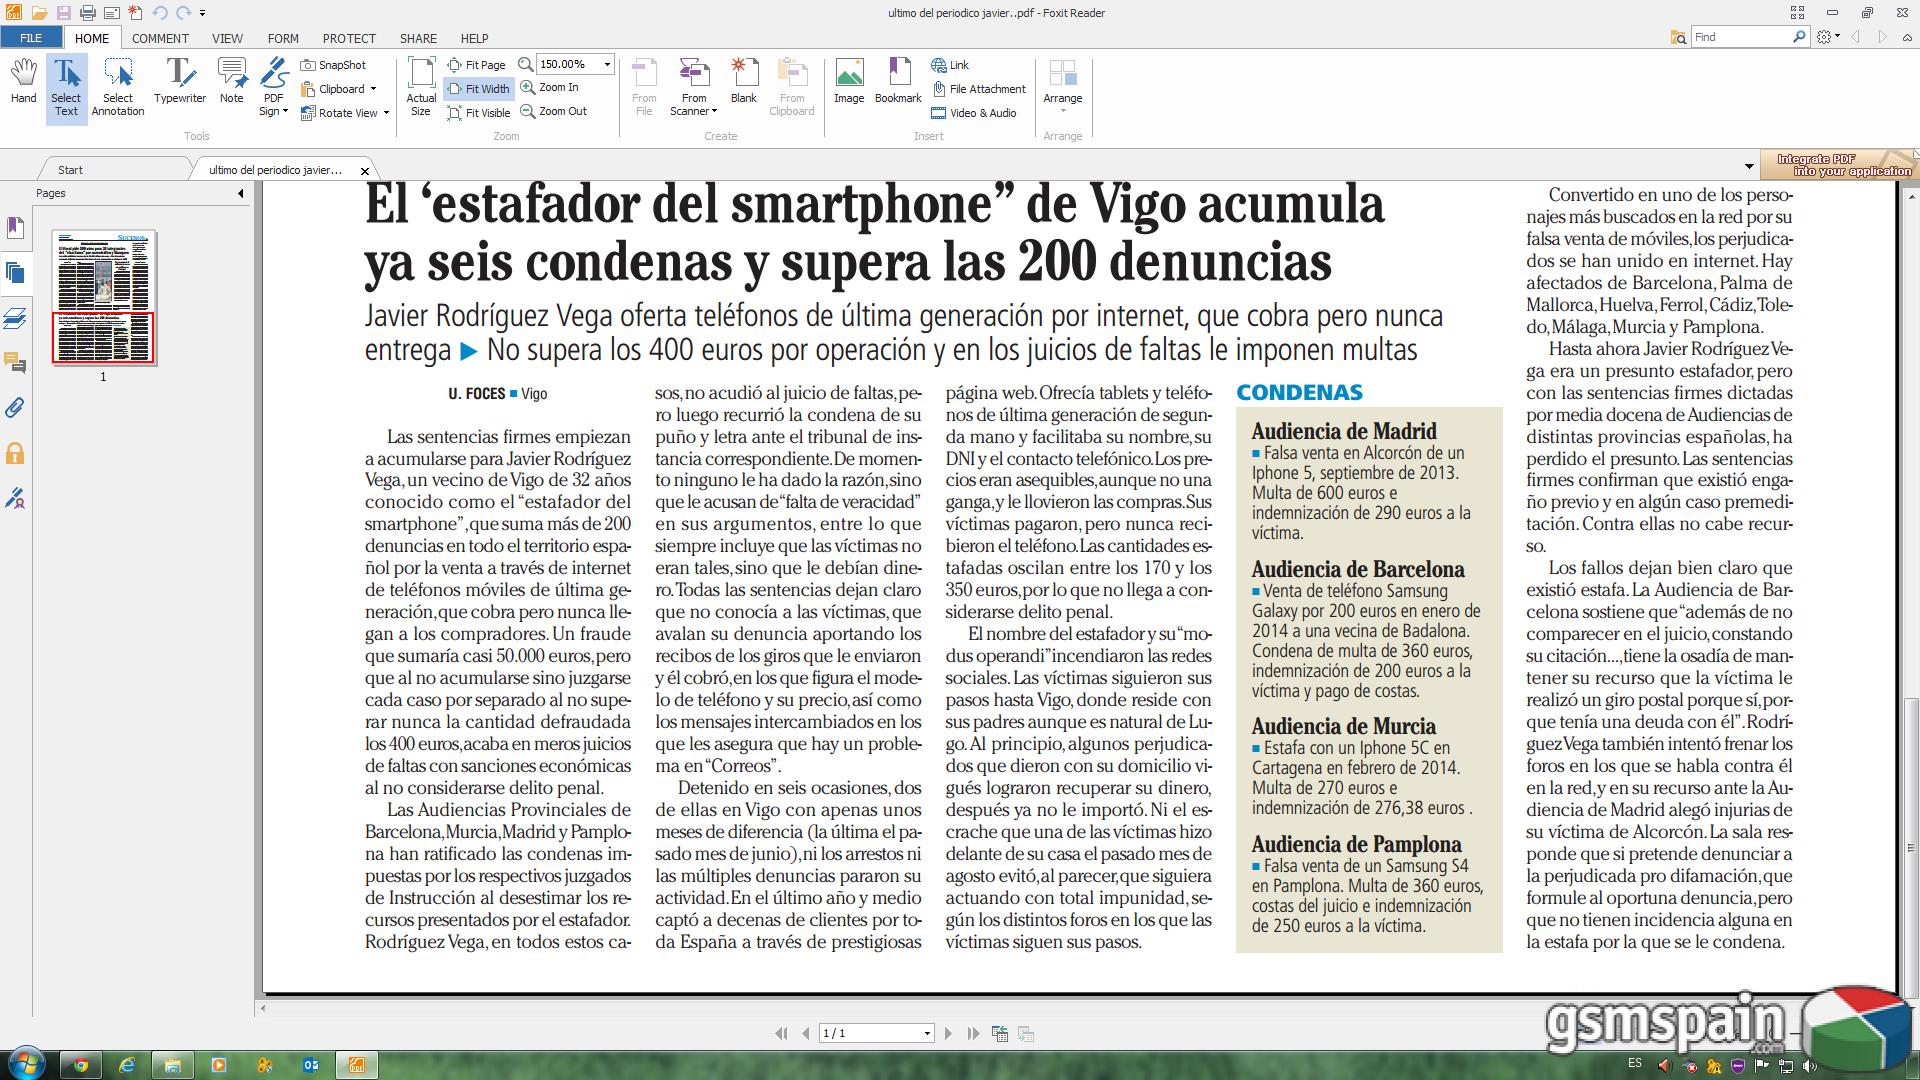Take a SnapShot of the page
Image resolution: width=1920 pixels, height=1080 pixels.
click(x=334, y=65)
